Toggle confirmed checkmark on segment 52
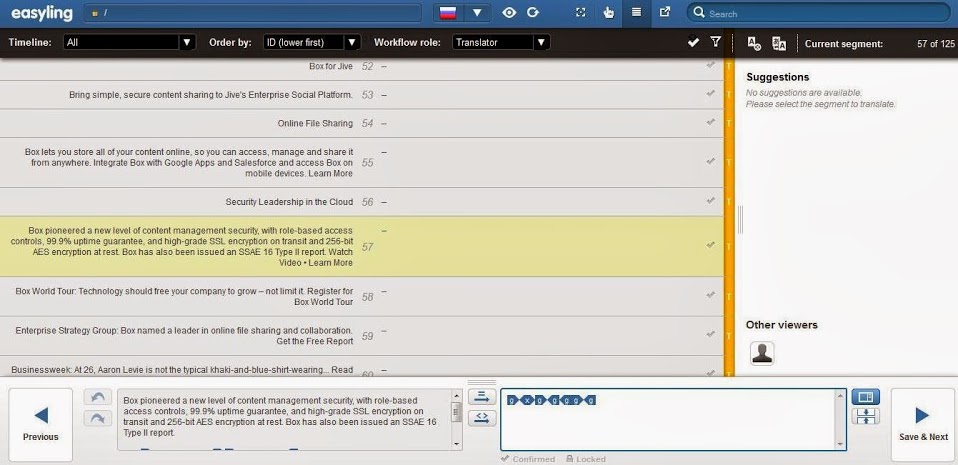Viewport: 958px width, 465px height. tap(710, 65)
